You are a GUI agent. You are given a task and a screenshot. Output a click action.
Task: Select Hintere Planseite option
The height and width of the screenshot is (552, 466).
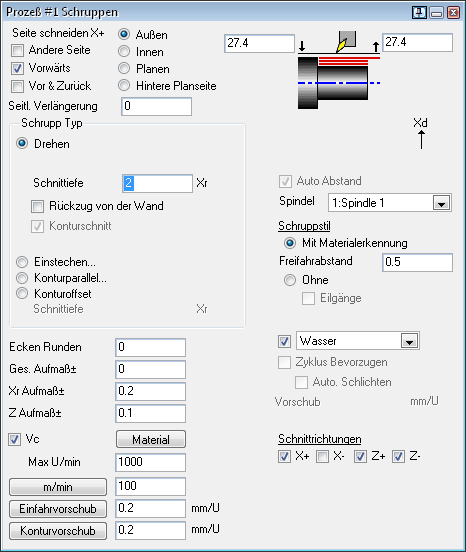coord(124,85)
